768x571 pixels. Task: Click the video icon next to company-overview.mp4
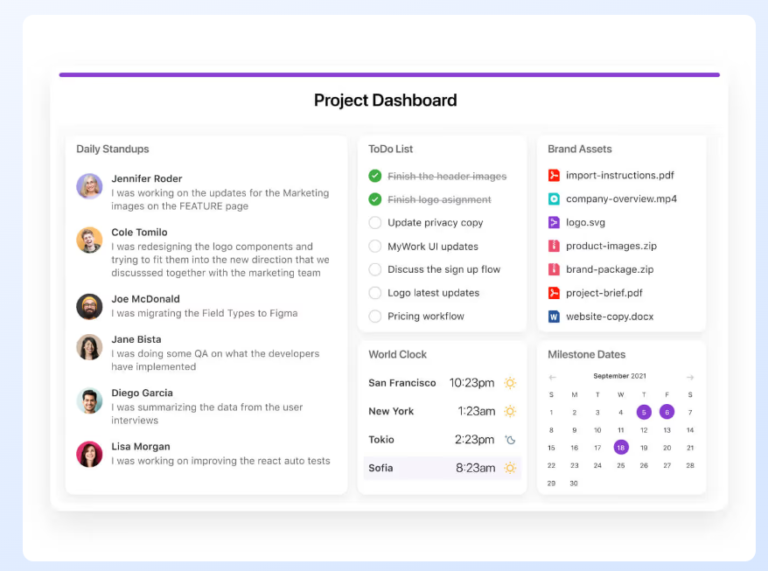click(x=553, y=199)
